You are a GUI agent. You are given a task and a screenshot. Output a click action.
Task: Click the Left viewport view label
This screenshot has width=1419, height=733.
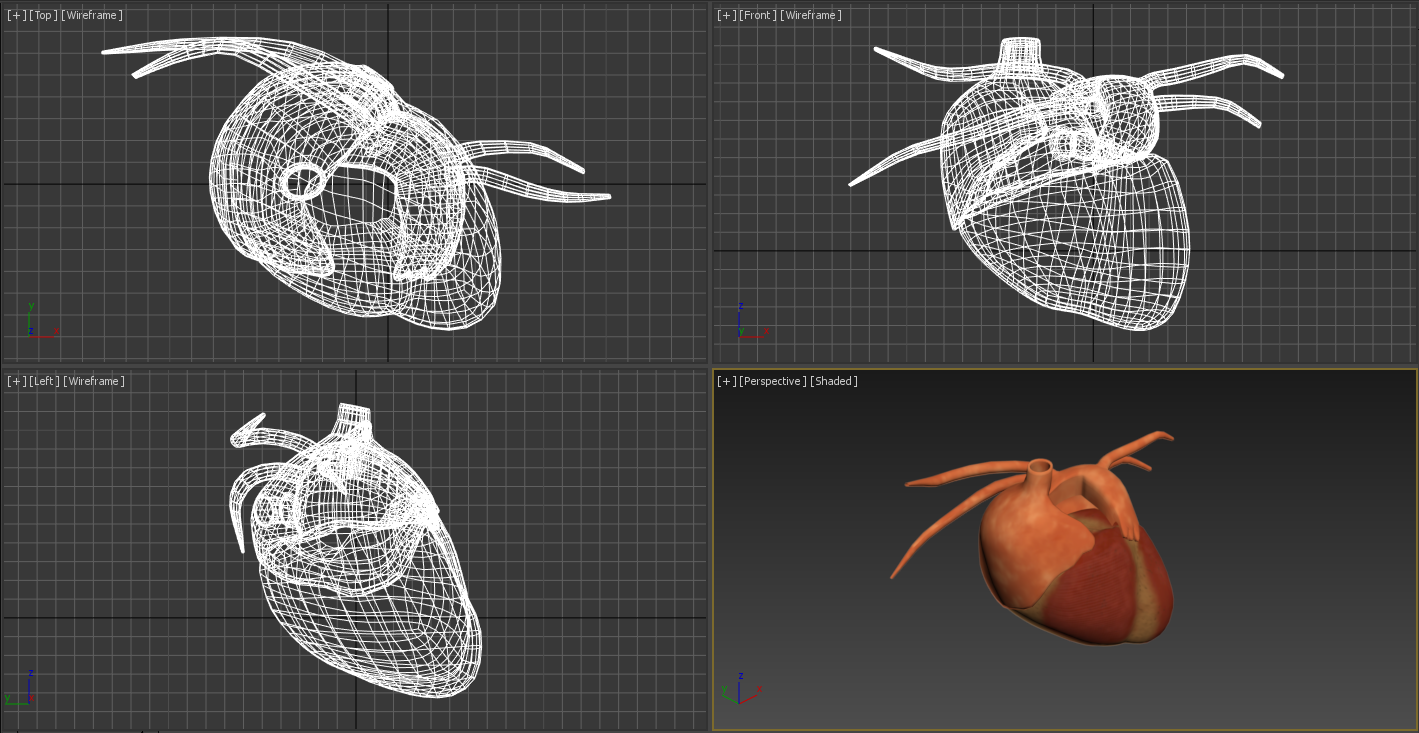pyautogui.click(x=44, y=381)
